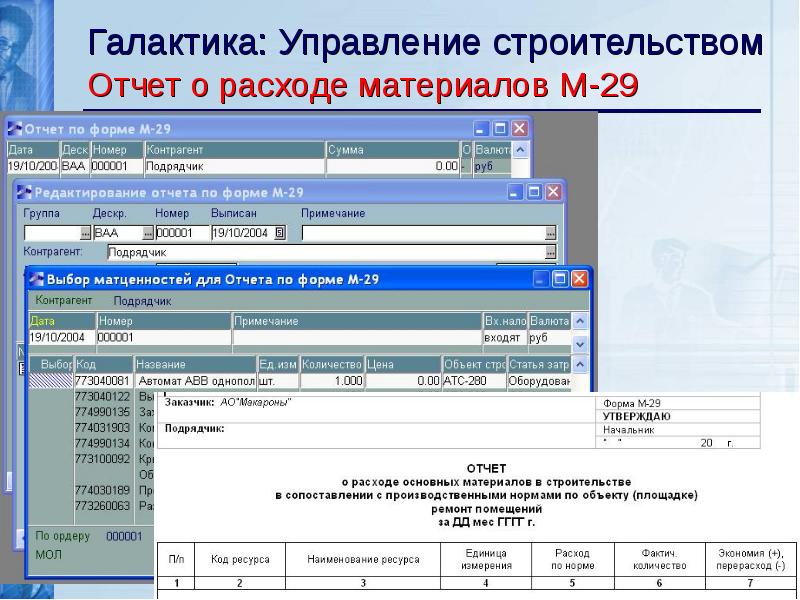Click the Количество column header
This screenshot has height=600, width=800.
[331, 365]
